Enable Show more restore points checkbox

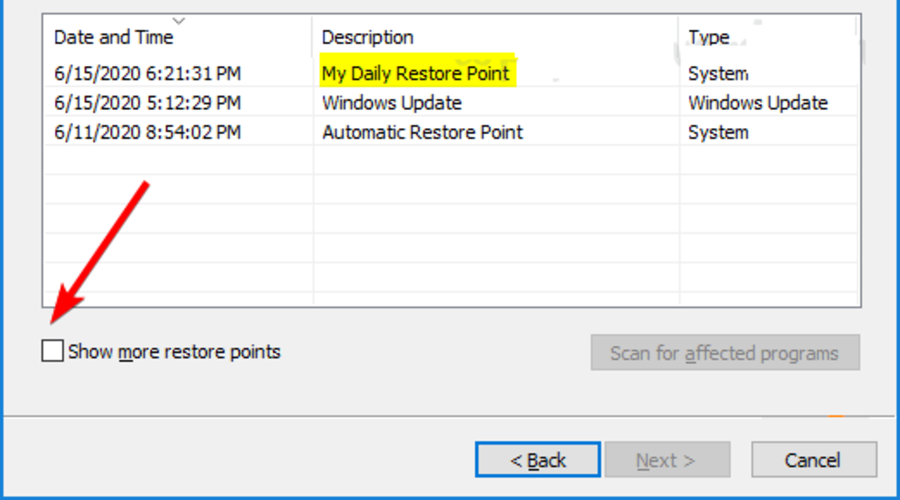click(52, 351)
